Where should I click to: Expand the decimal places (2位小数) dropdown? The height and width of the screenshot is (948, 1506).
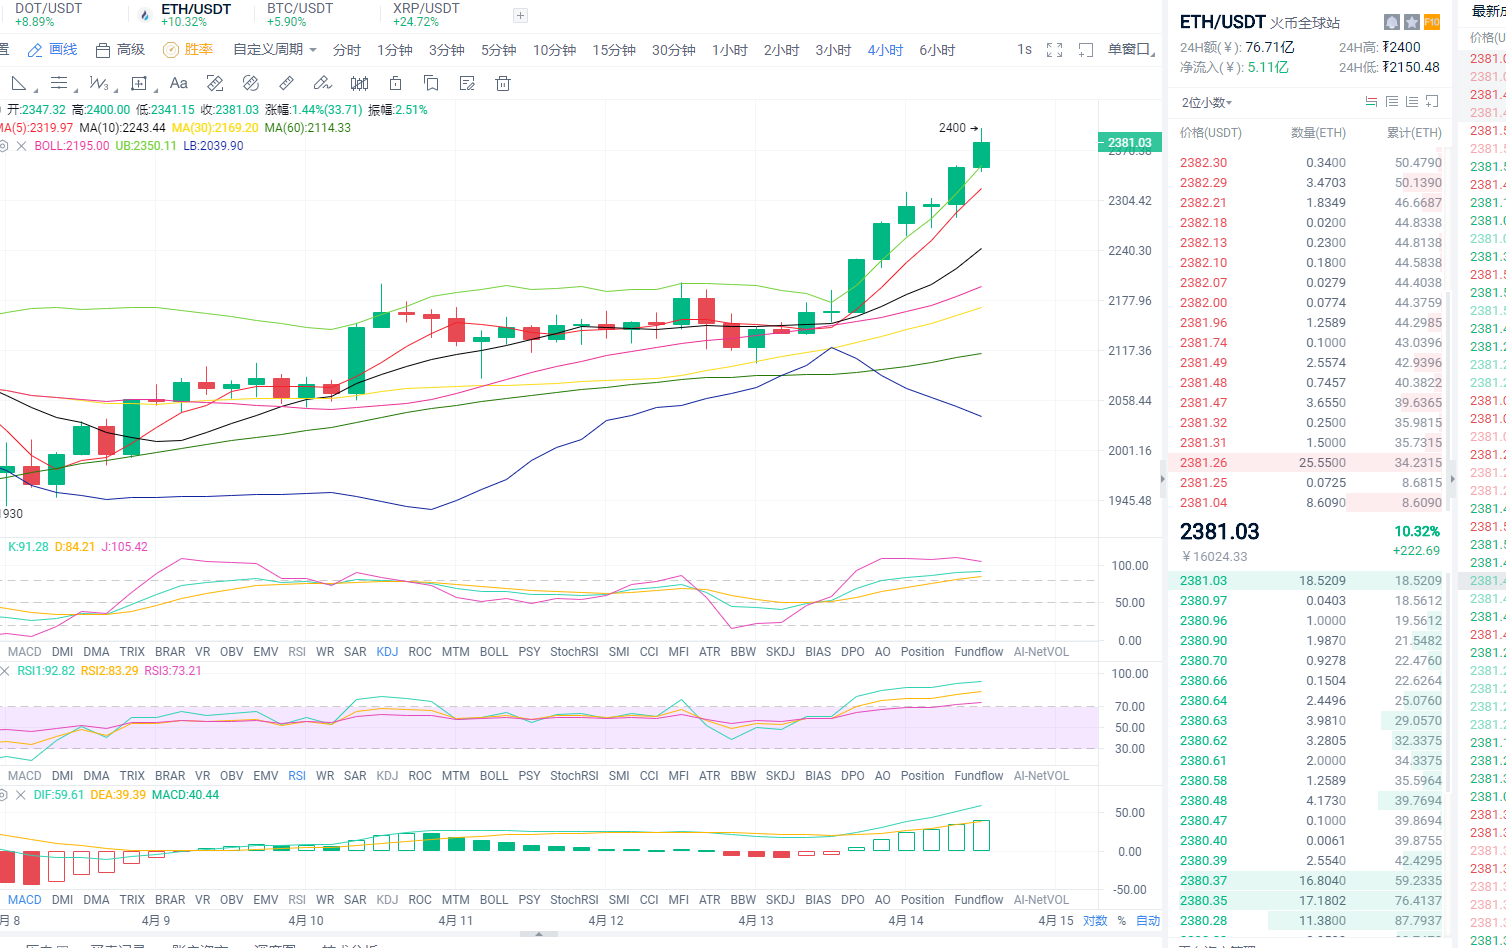pos(1207,102)
